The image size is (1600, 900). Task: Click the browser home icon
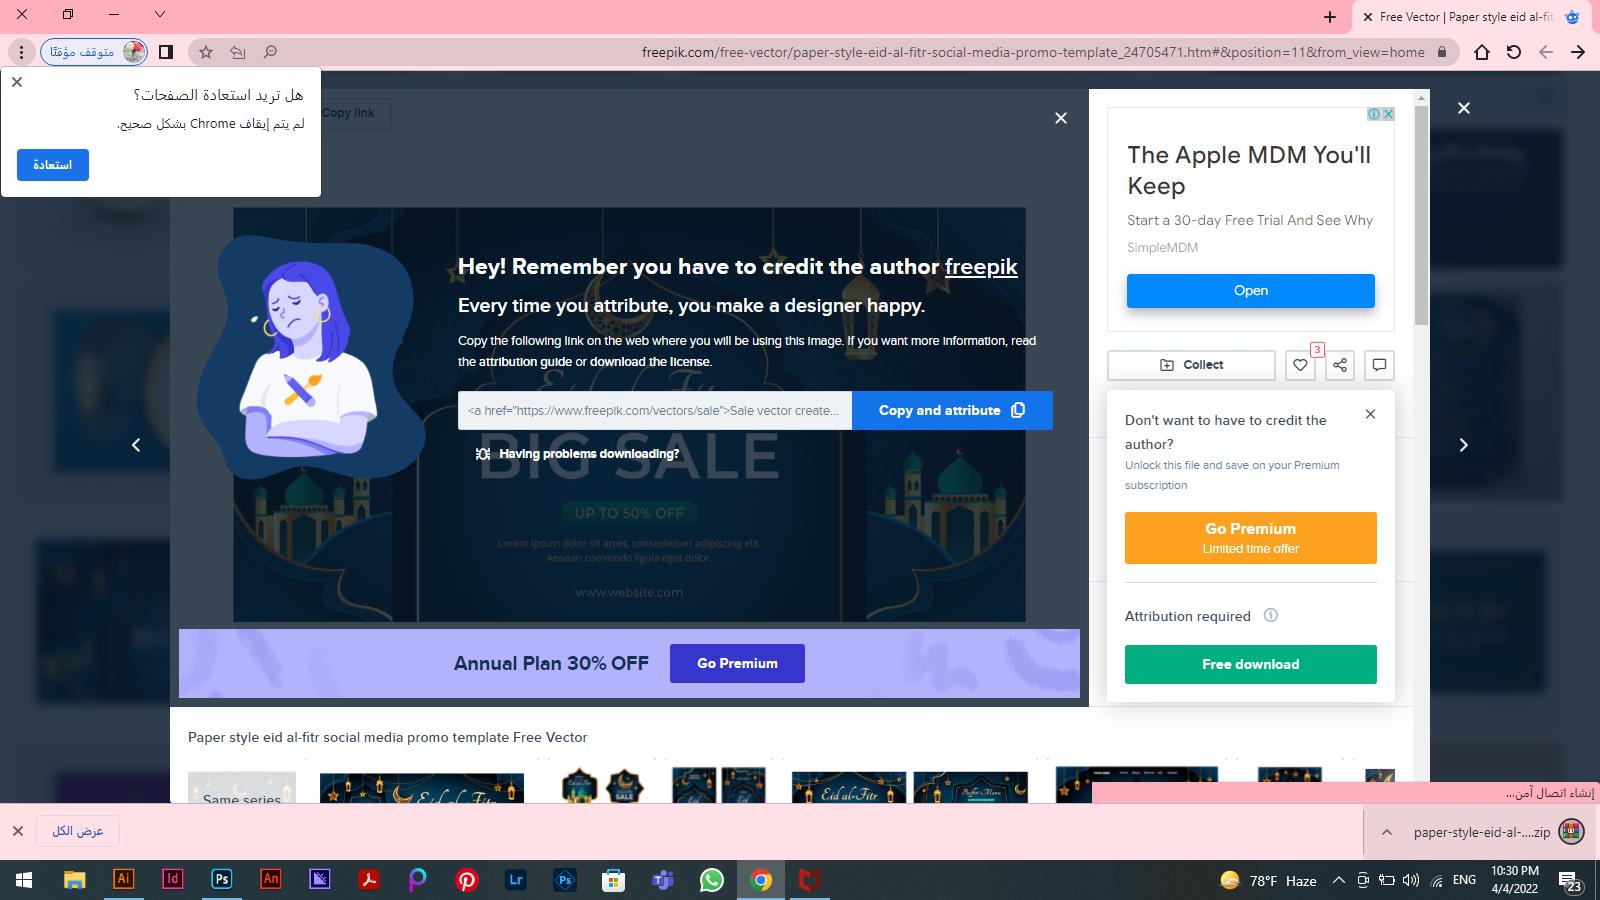pyautogui.click(x=1482, y=52)
